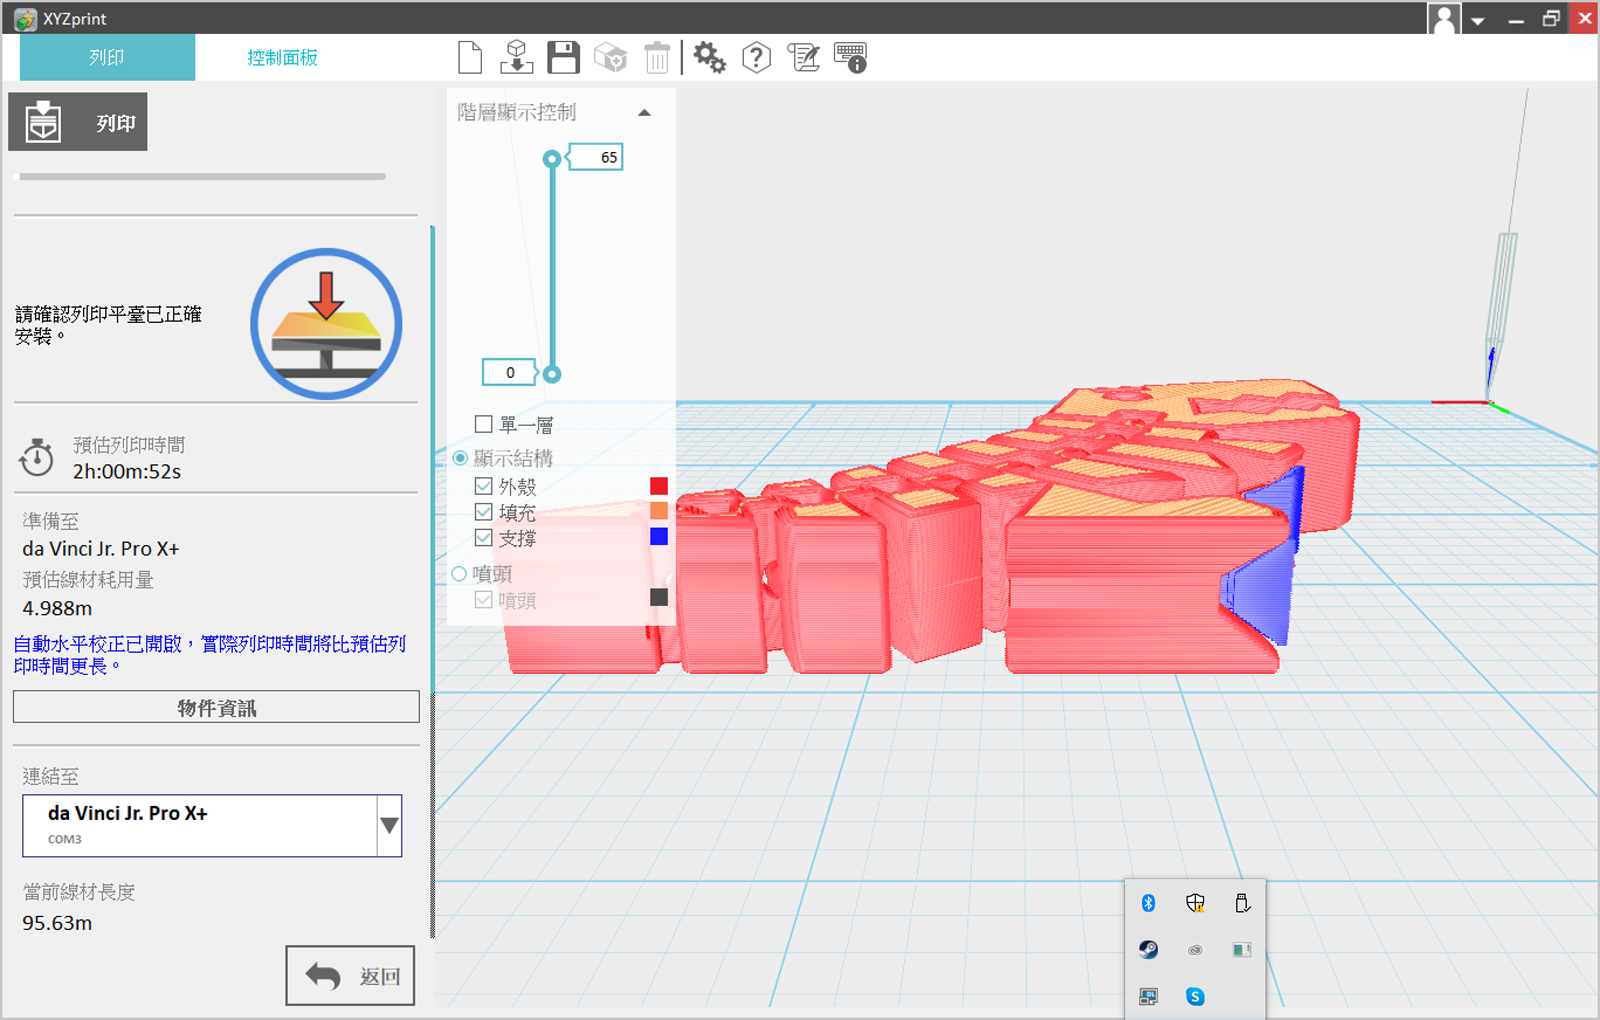
Task: Select the 噴頭 radio button
Action: click(459, 574)
